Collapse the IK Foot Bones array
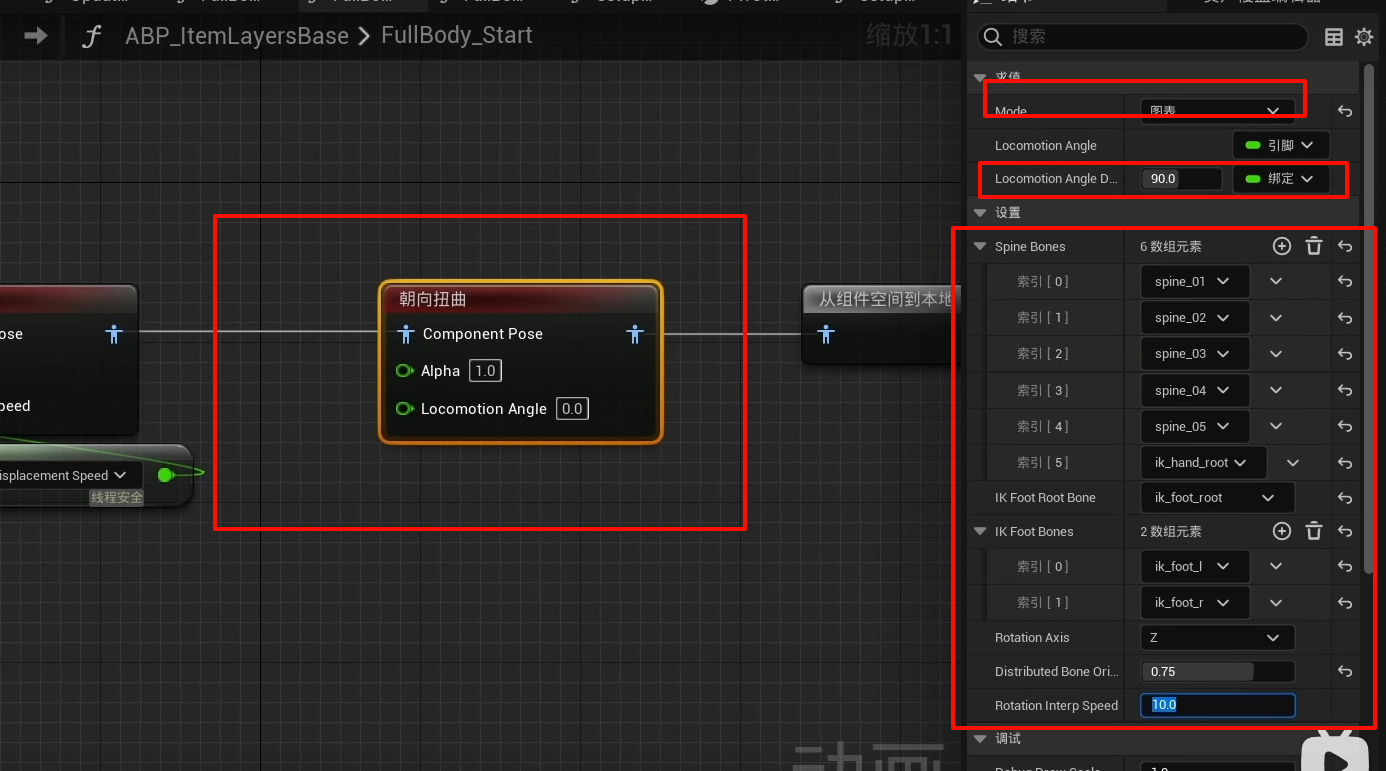The image size is (1386, 771). click(x=980, y=532)
